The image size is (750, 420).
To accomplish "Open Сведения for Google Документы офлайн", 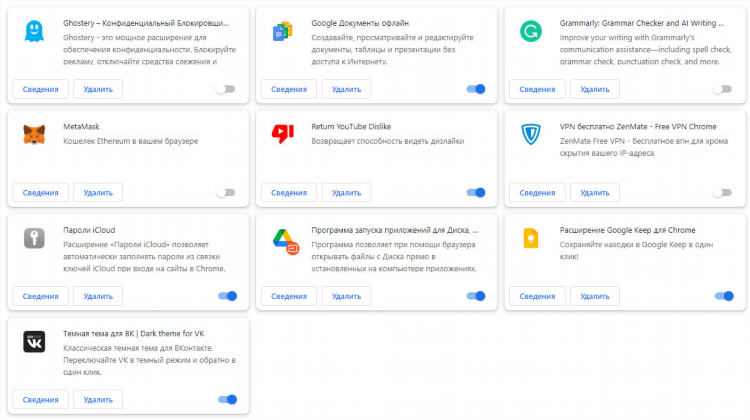I will pos(289,89).
